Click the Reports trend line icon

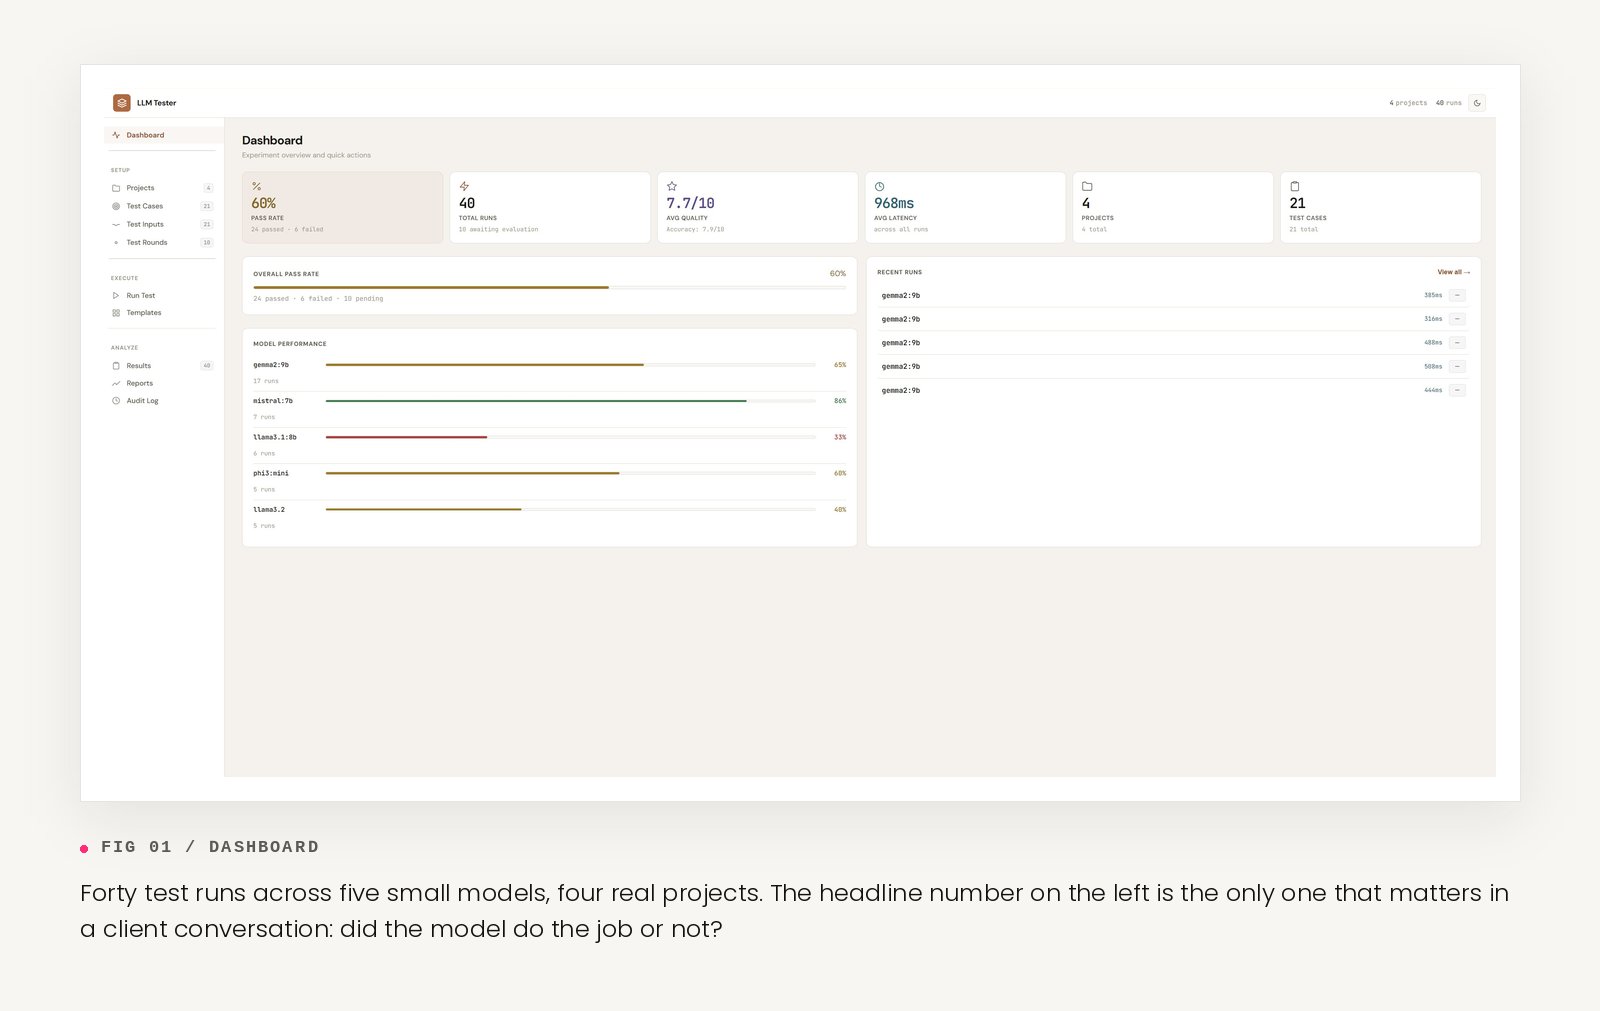[116, 384]
